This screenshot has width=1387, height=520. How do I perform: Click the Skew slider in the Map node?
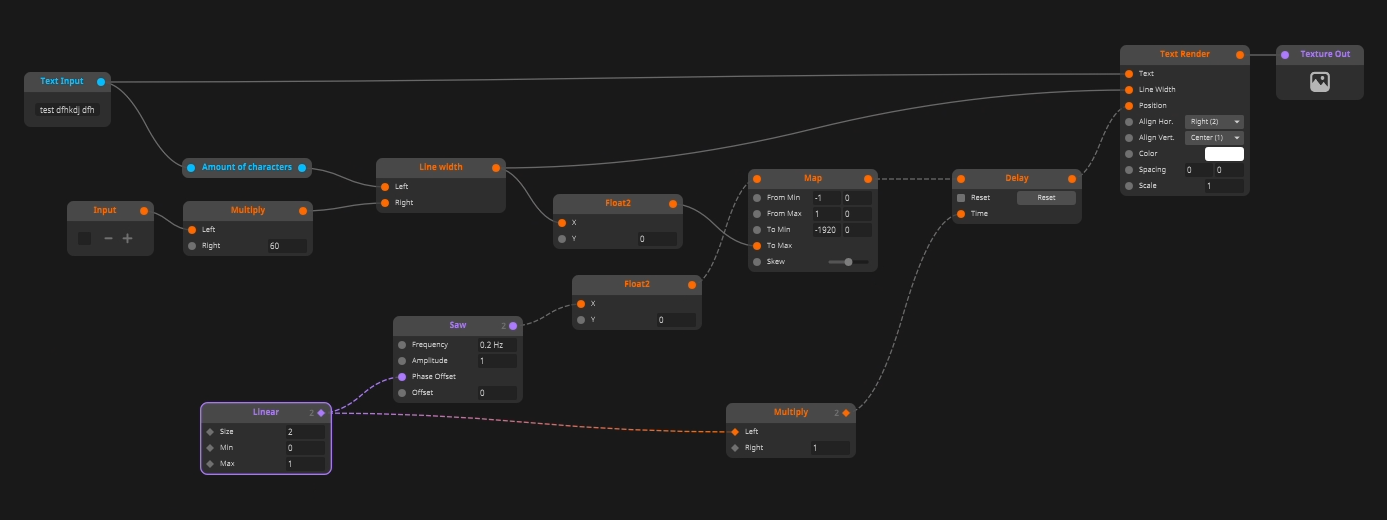[x=848, y=262]
